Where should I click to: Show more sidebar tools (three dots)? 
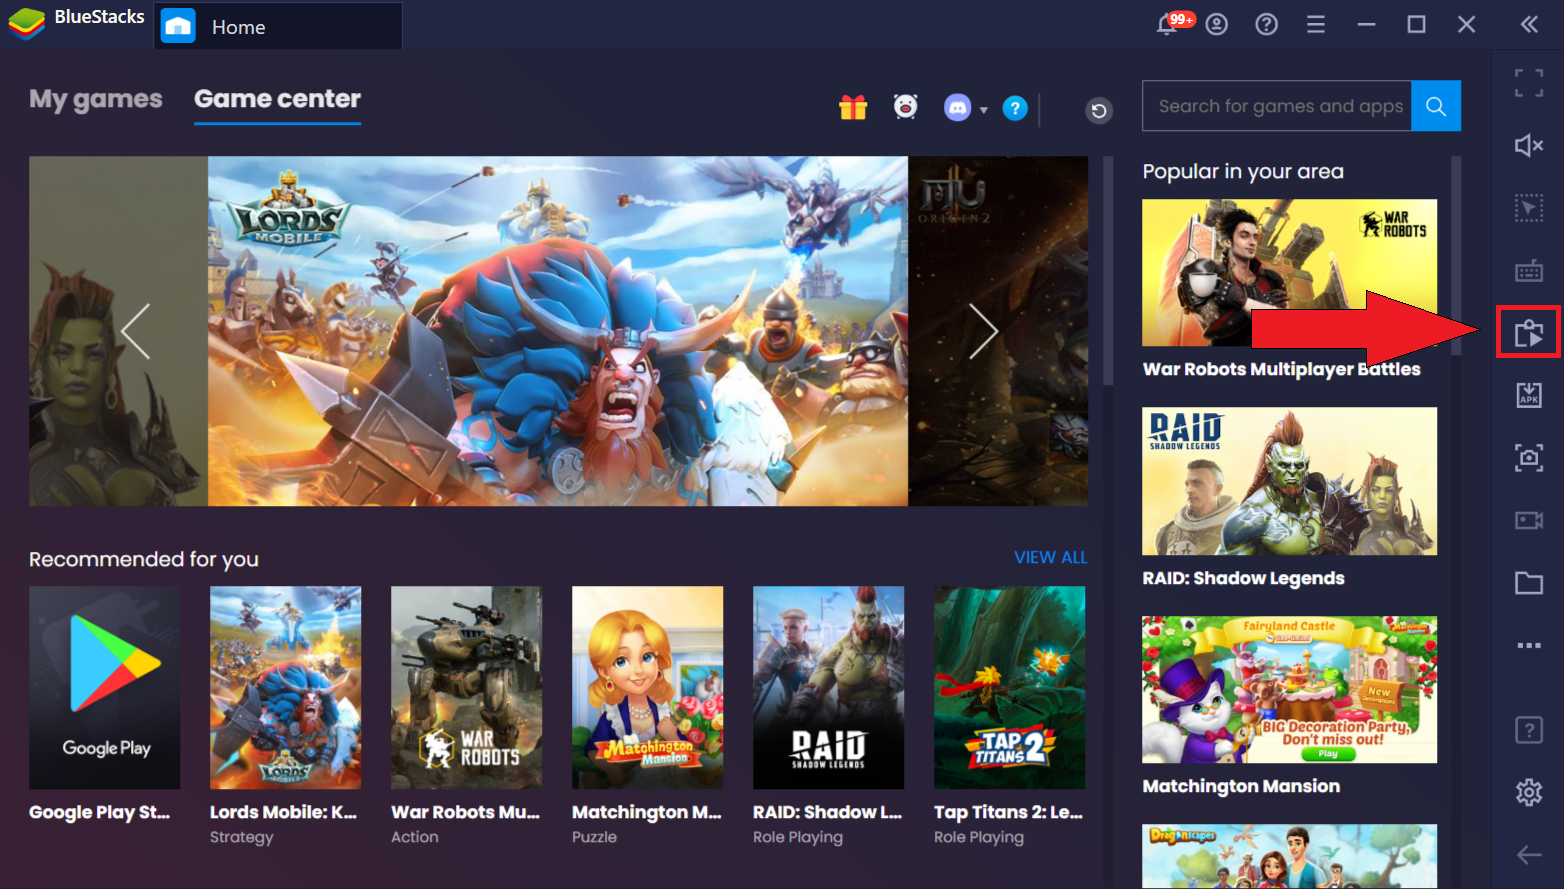(x=1529, y=645)
